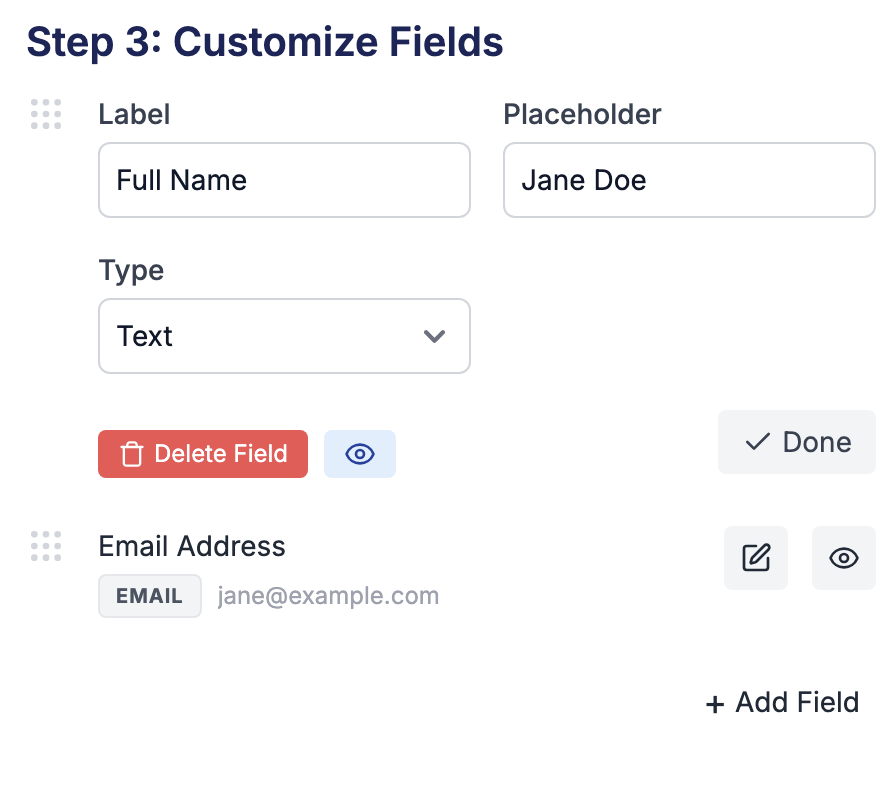Click the eye icon under the Full Name field
The image size is (894, 786).
click(x=359, y=453)
